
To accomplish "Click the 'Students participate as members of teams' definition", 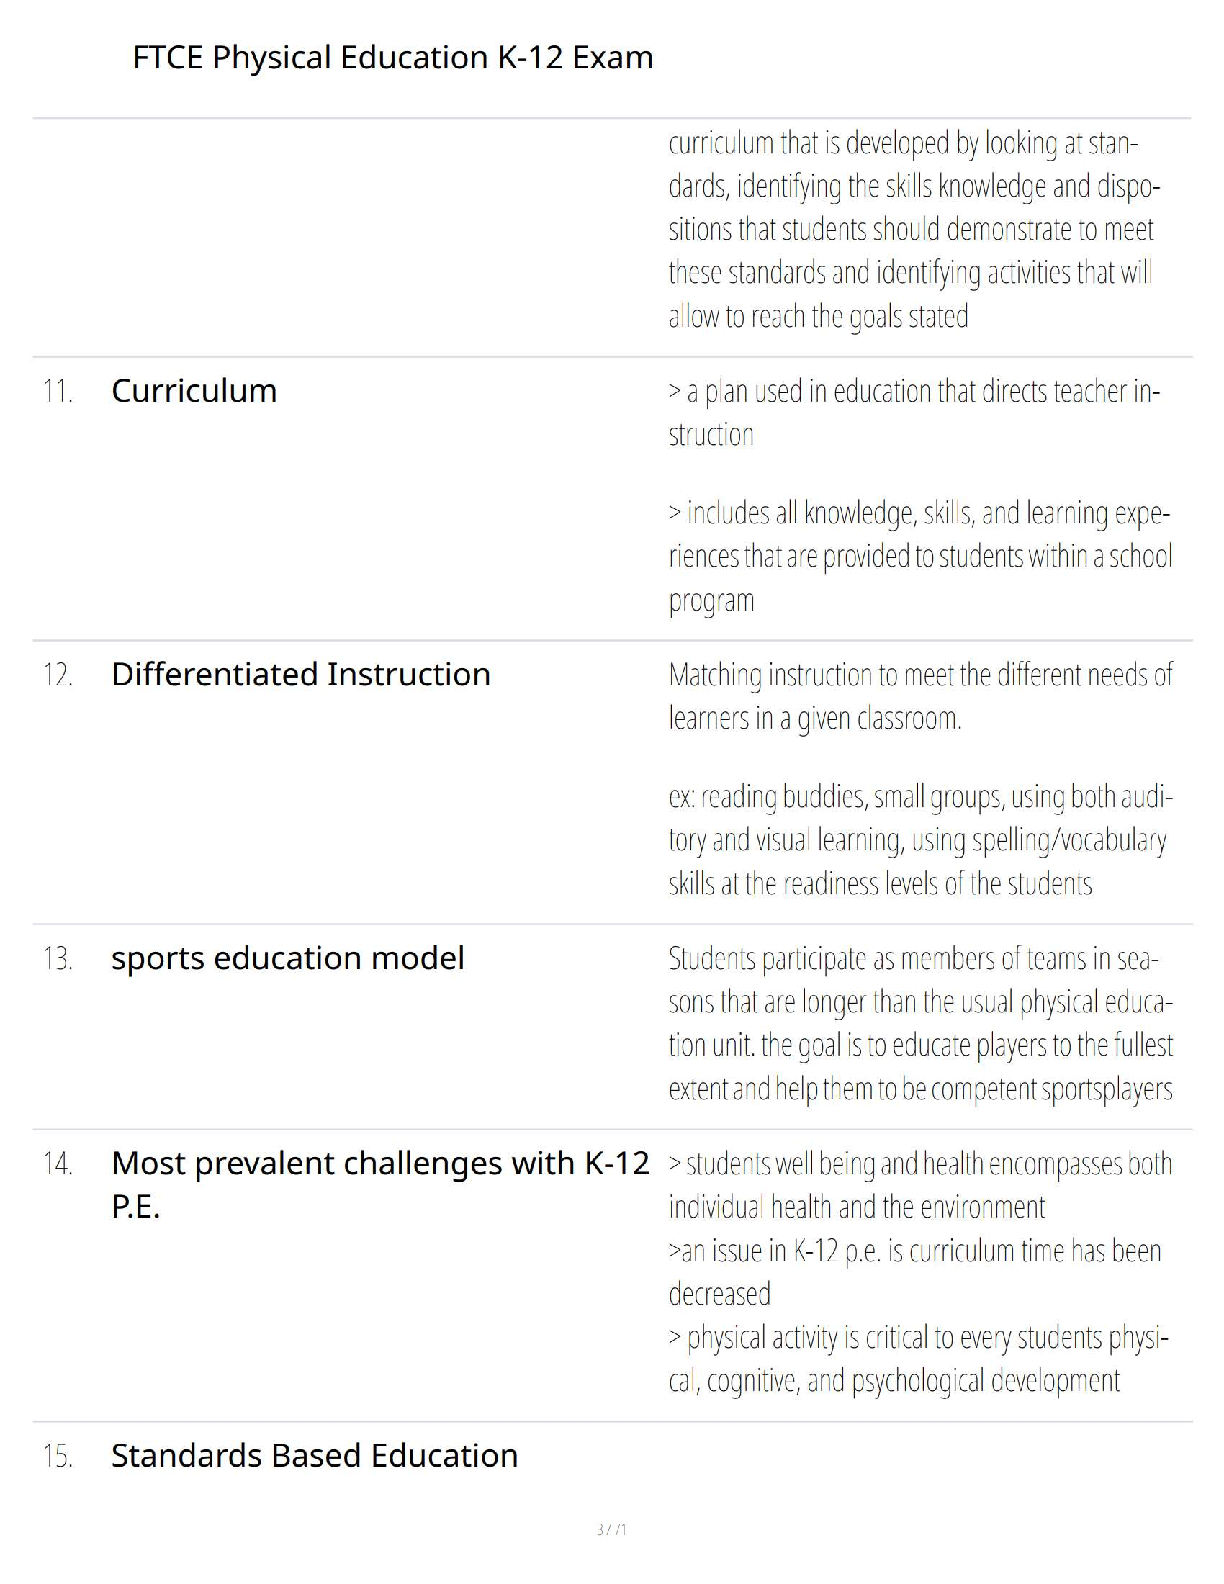I will click(x=918, y=1024).
